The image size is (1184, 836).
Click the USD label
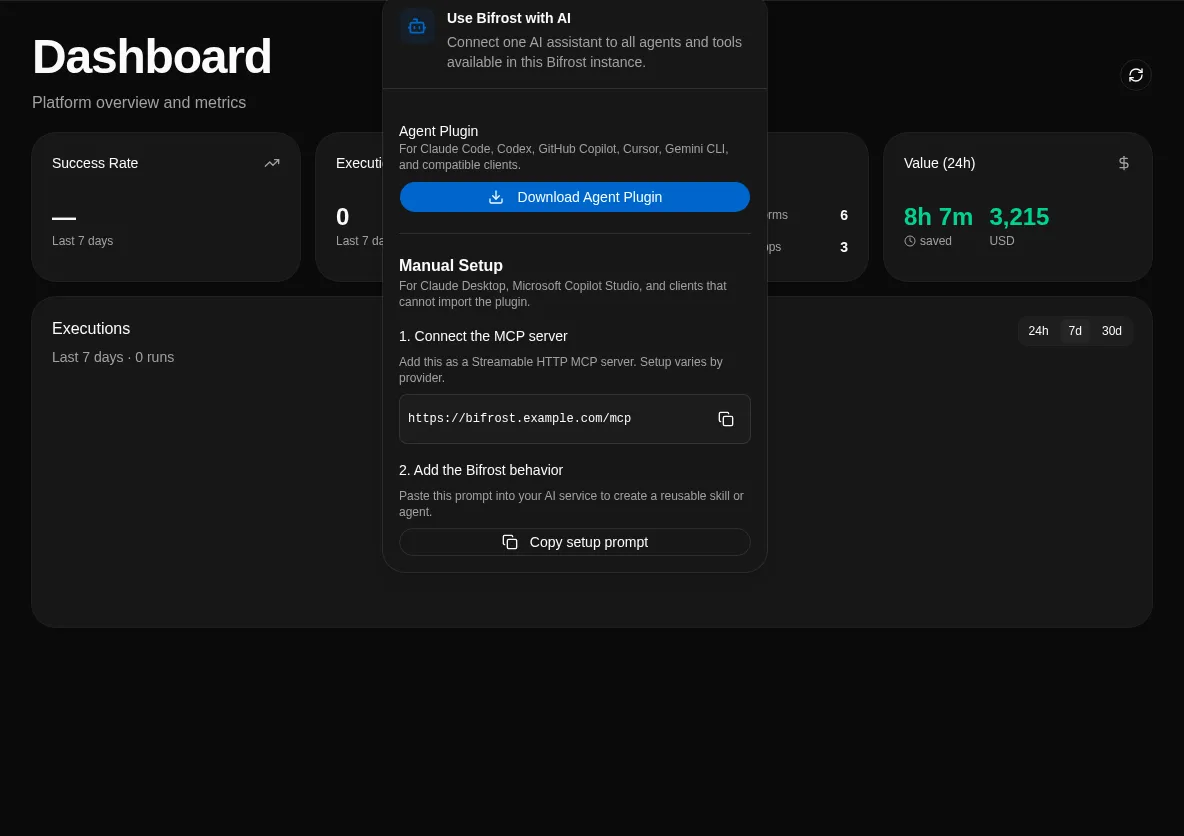click(x=1001, y=241)
